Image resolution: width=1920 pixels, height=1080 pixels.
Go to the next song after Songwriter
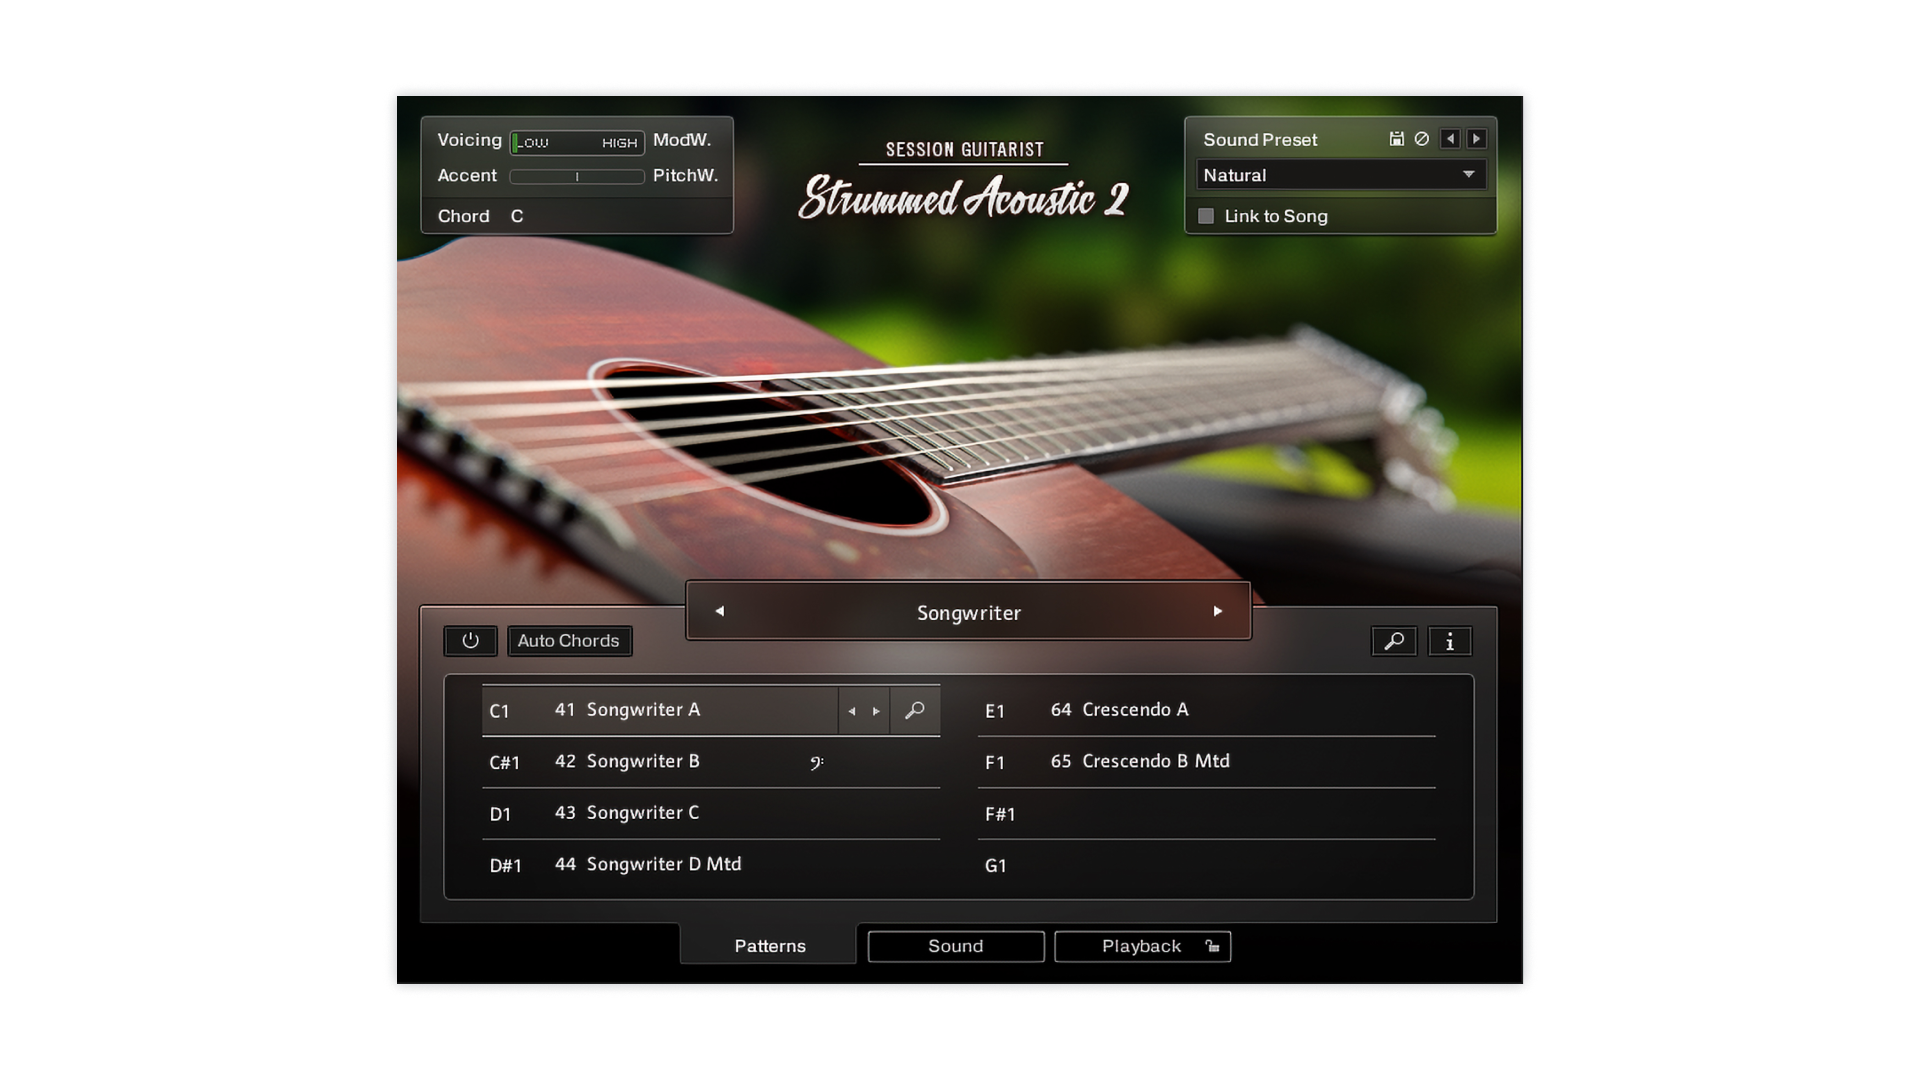(1217, 611)
